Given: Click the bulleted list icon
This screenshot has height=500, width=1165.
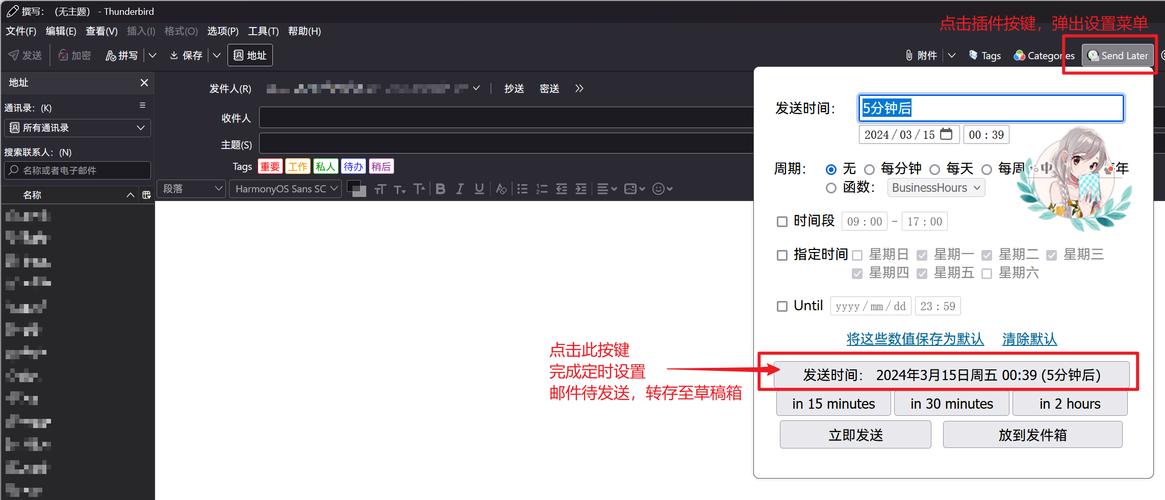Looking at the screenshot, I should coord(523,189).
